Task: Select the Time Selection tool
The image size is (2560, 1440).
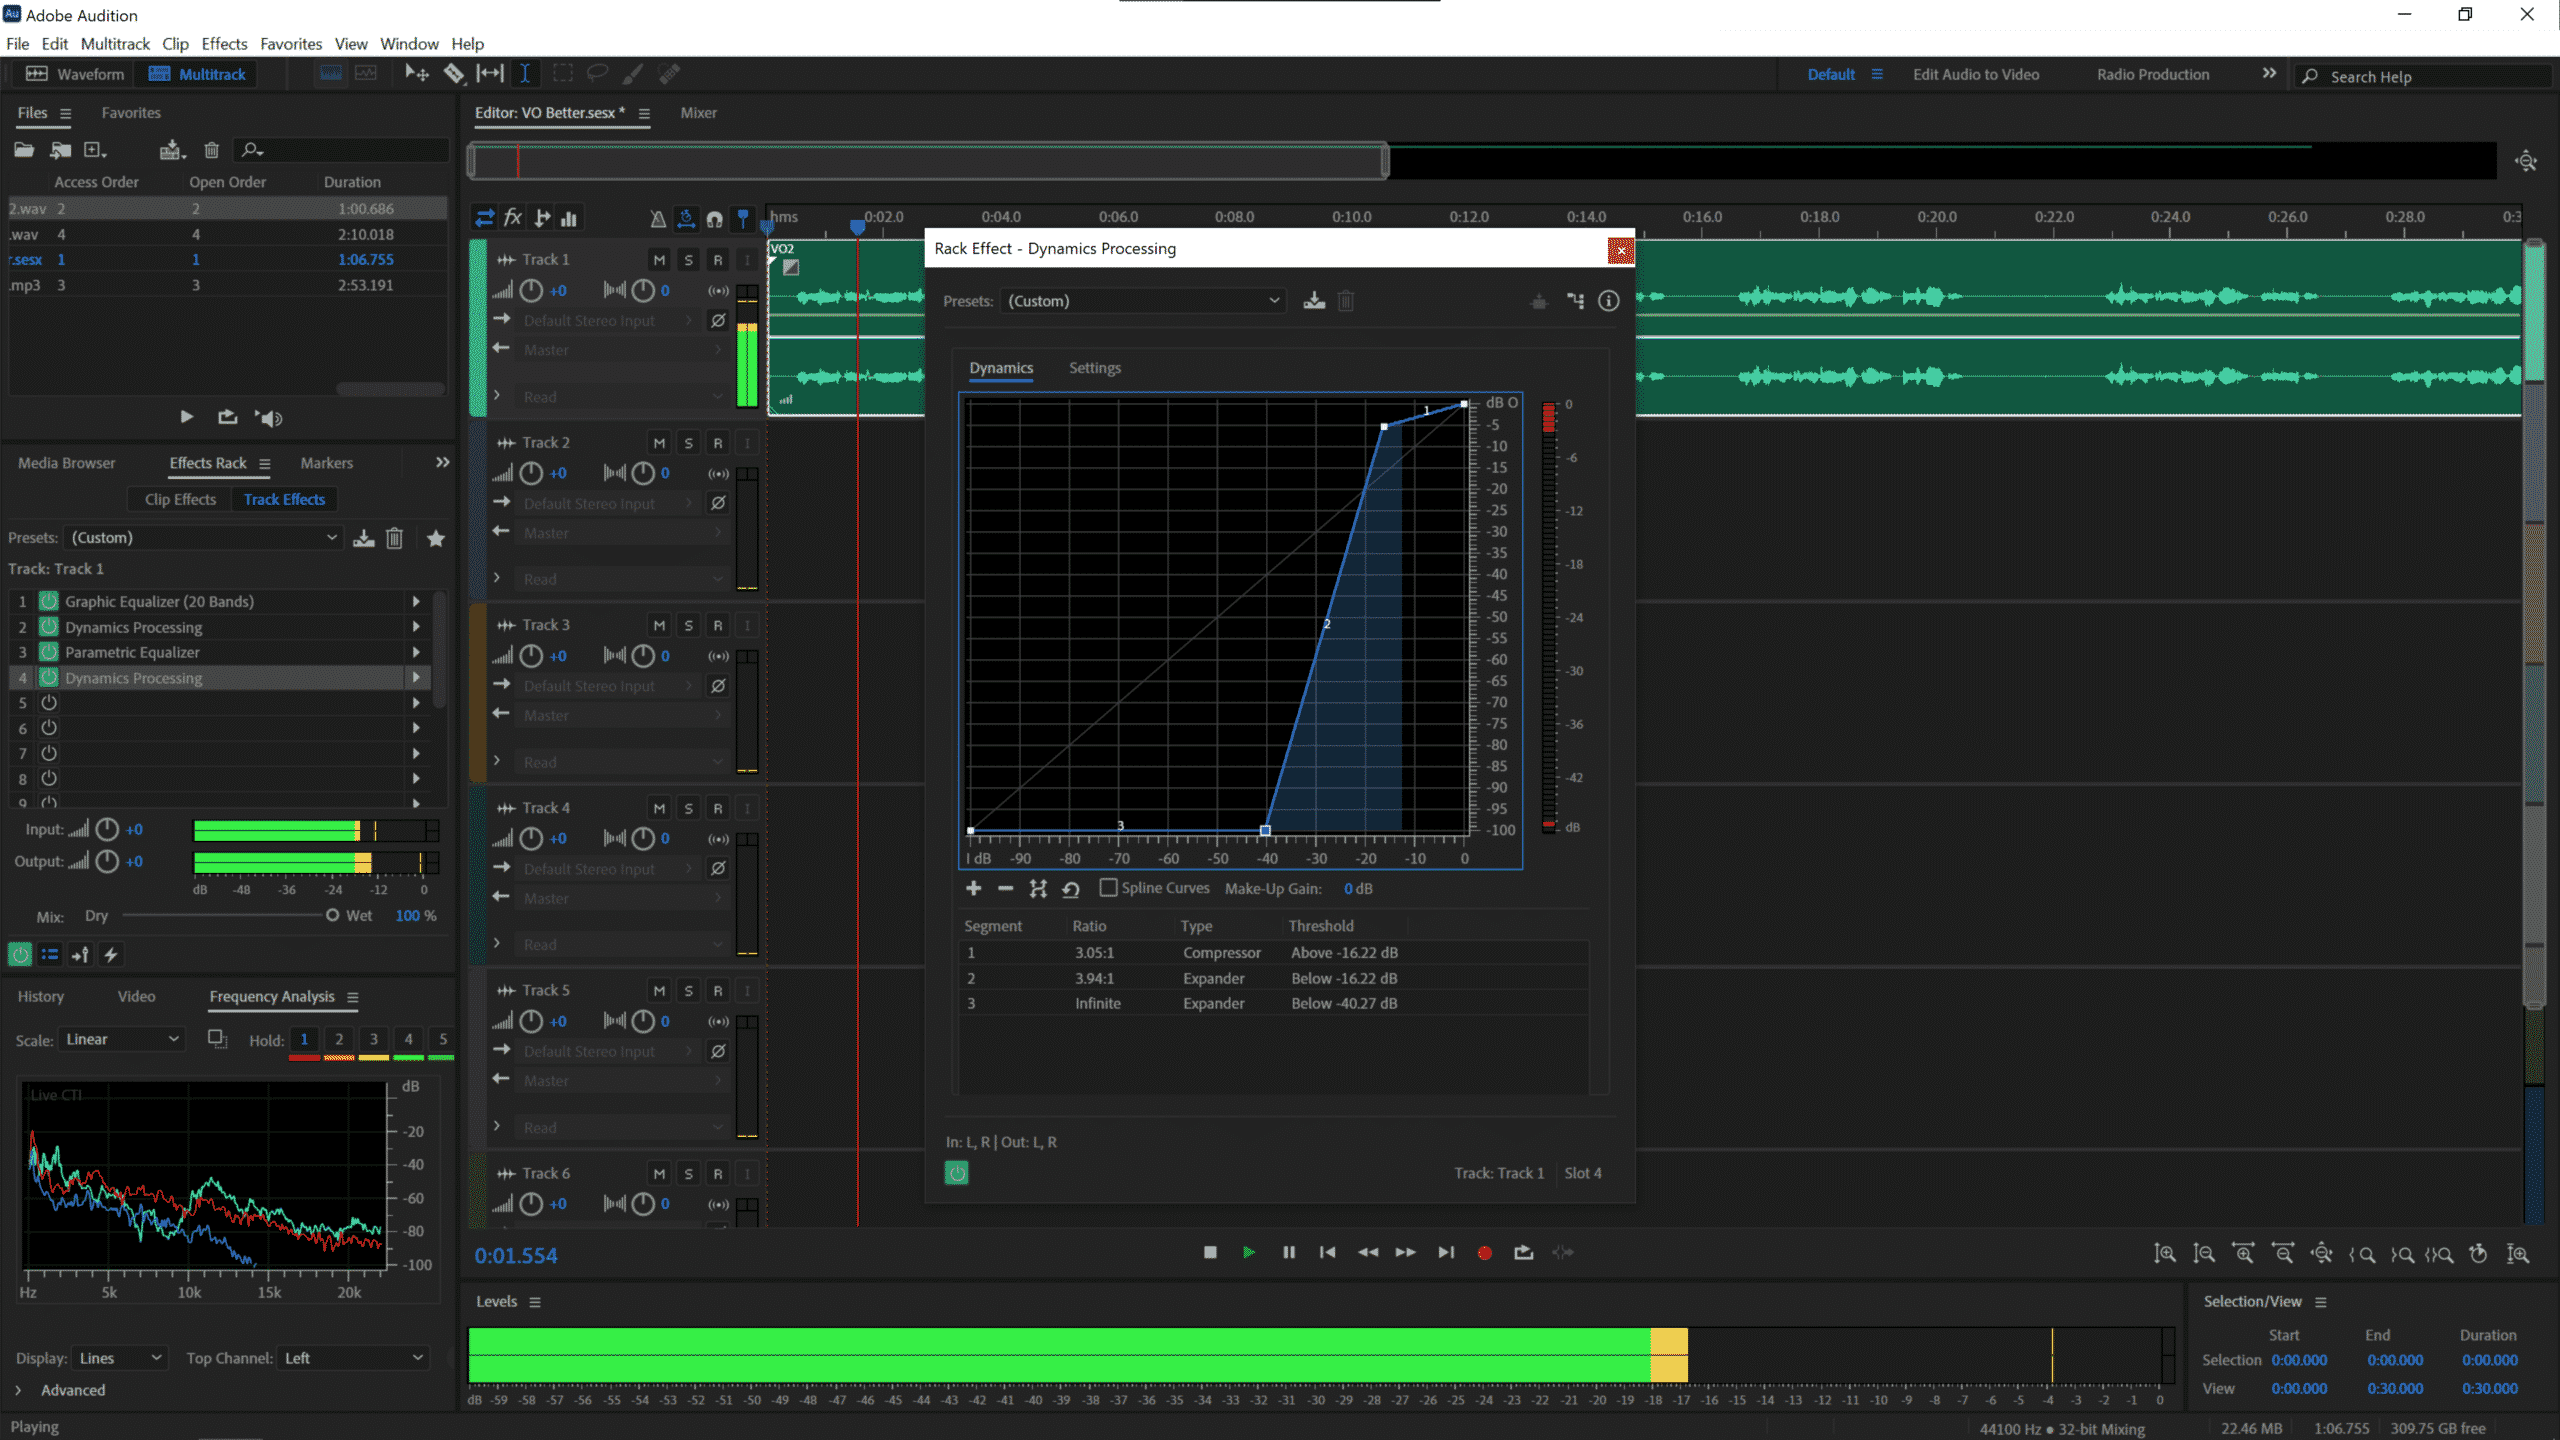Action: [x=525, y=73]
